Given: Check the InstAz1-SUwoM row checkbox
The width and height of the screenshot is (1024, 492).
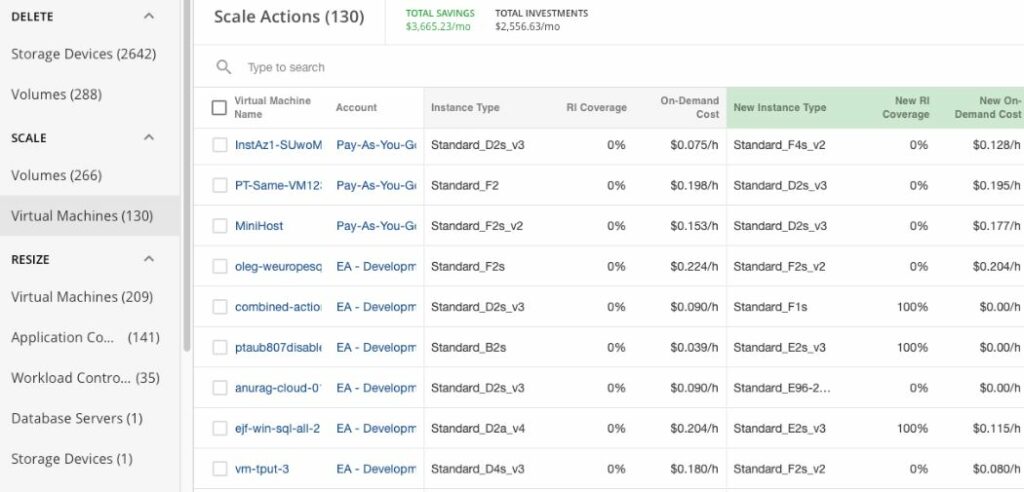Looking at the screenshot, I should (x=219, y=145).
